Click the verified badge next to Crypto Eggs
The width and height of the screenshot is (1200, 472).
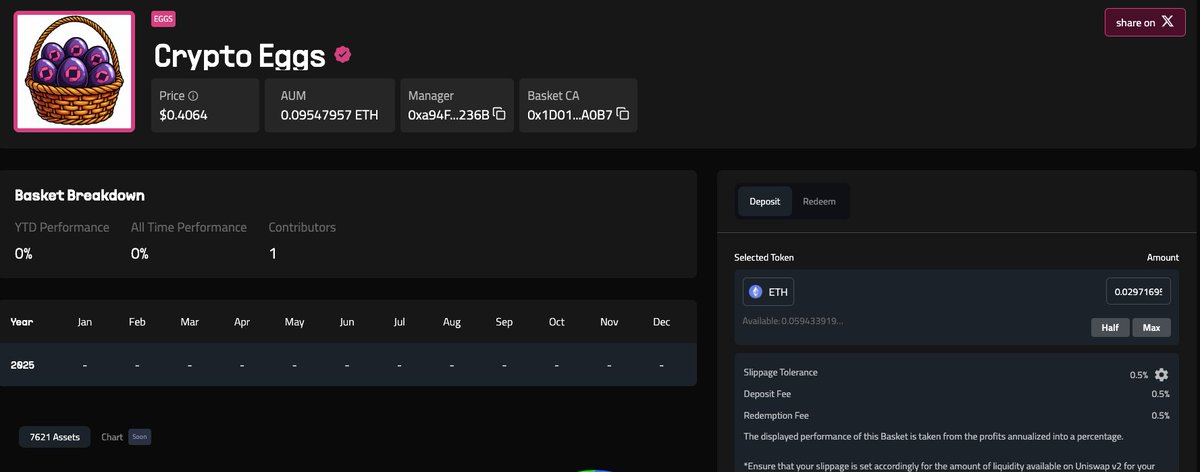click(x=342, y=55)
